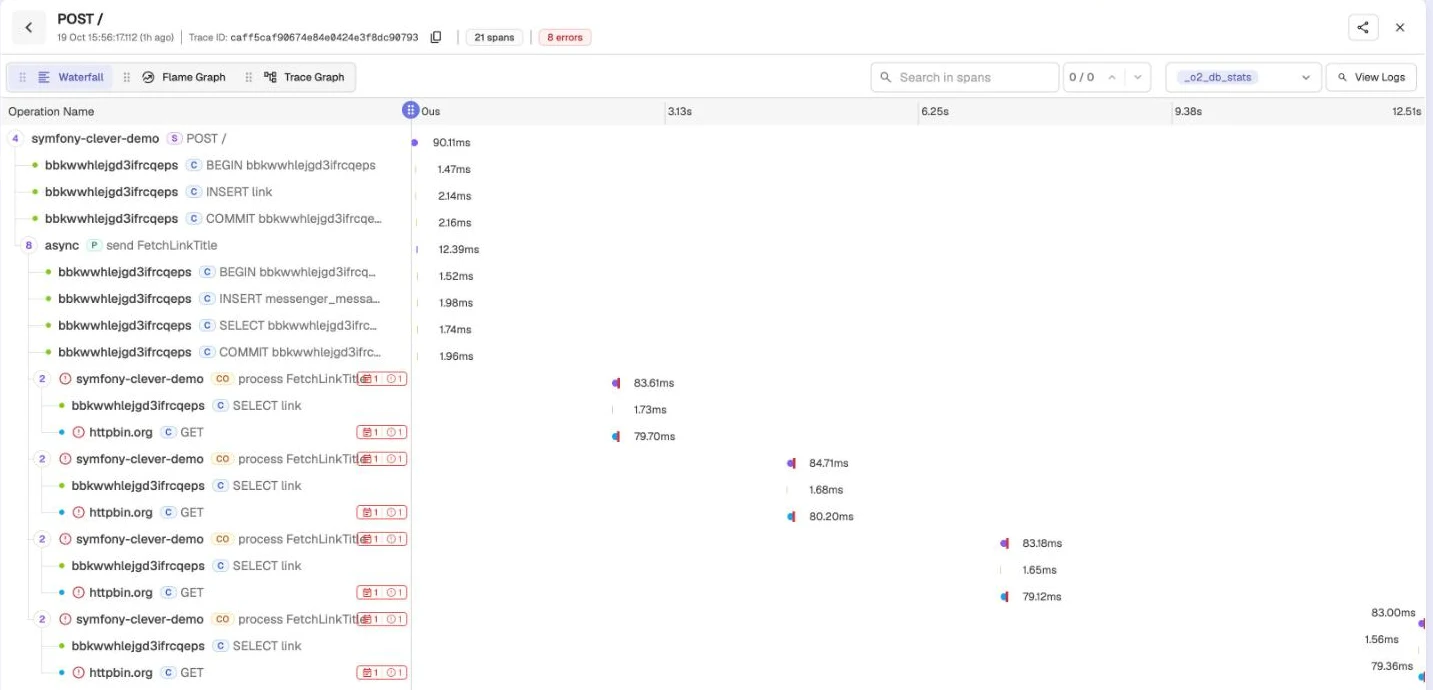Share this trace using the share icon
This screenshot has height=690, width=1433.
click(1363, 28)
